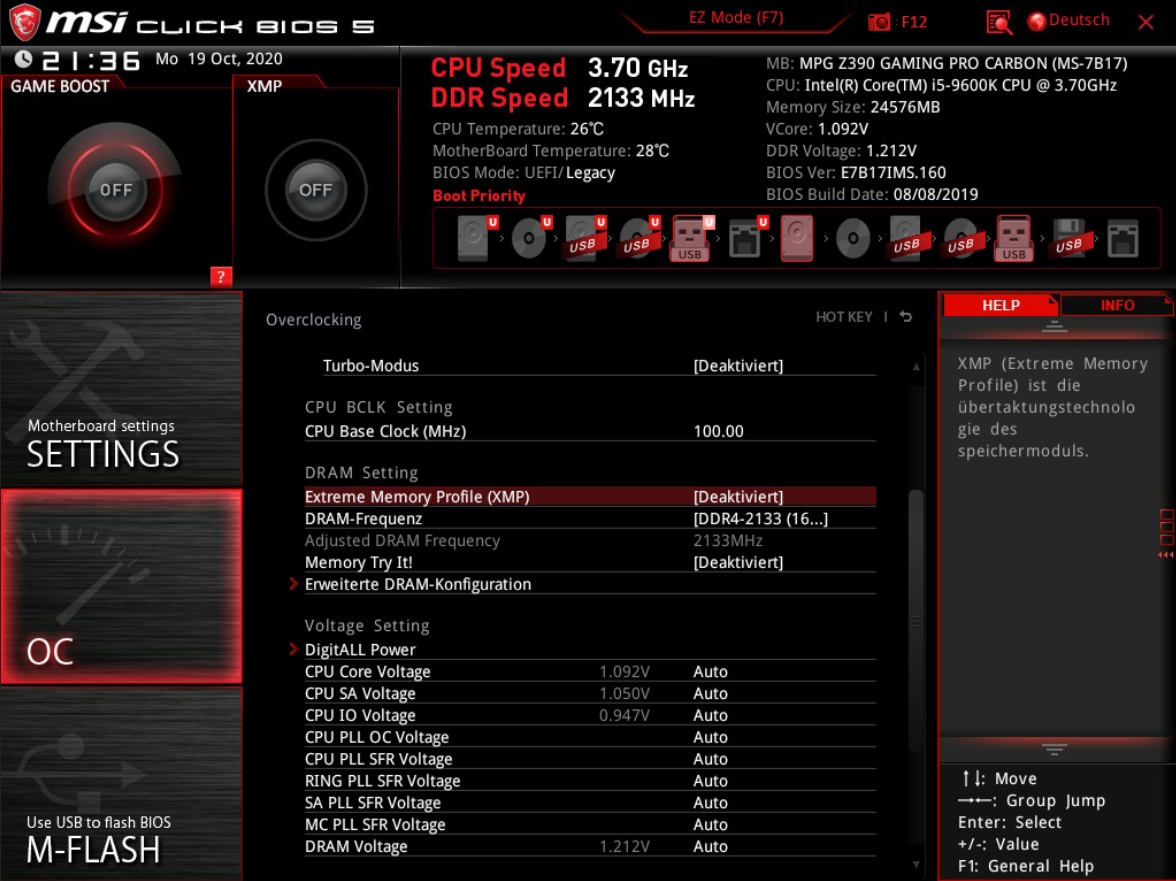Close the BIOS with the red X

(1145, 22)
